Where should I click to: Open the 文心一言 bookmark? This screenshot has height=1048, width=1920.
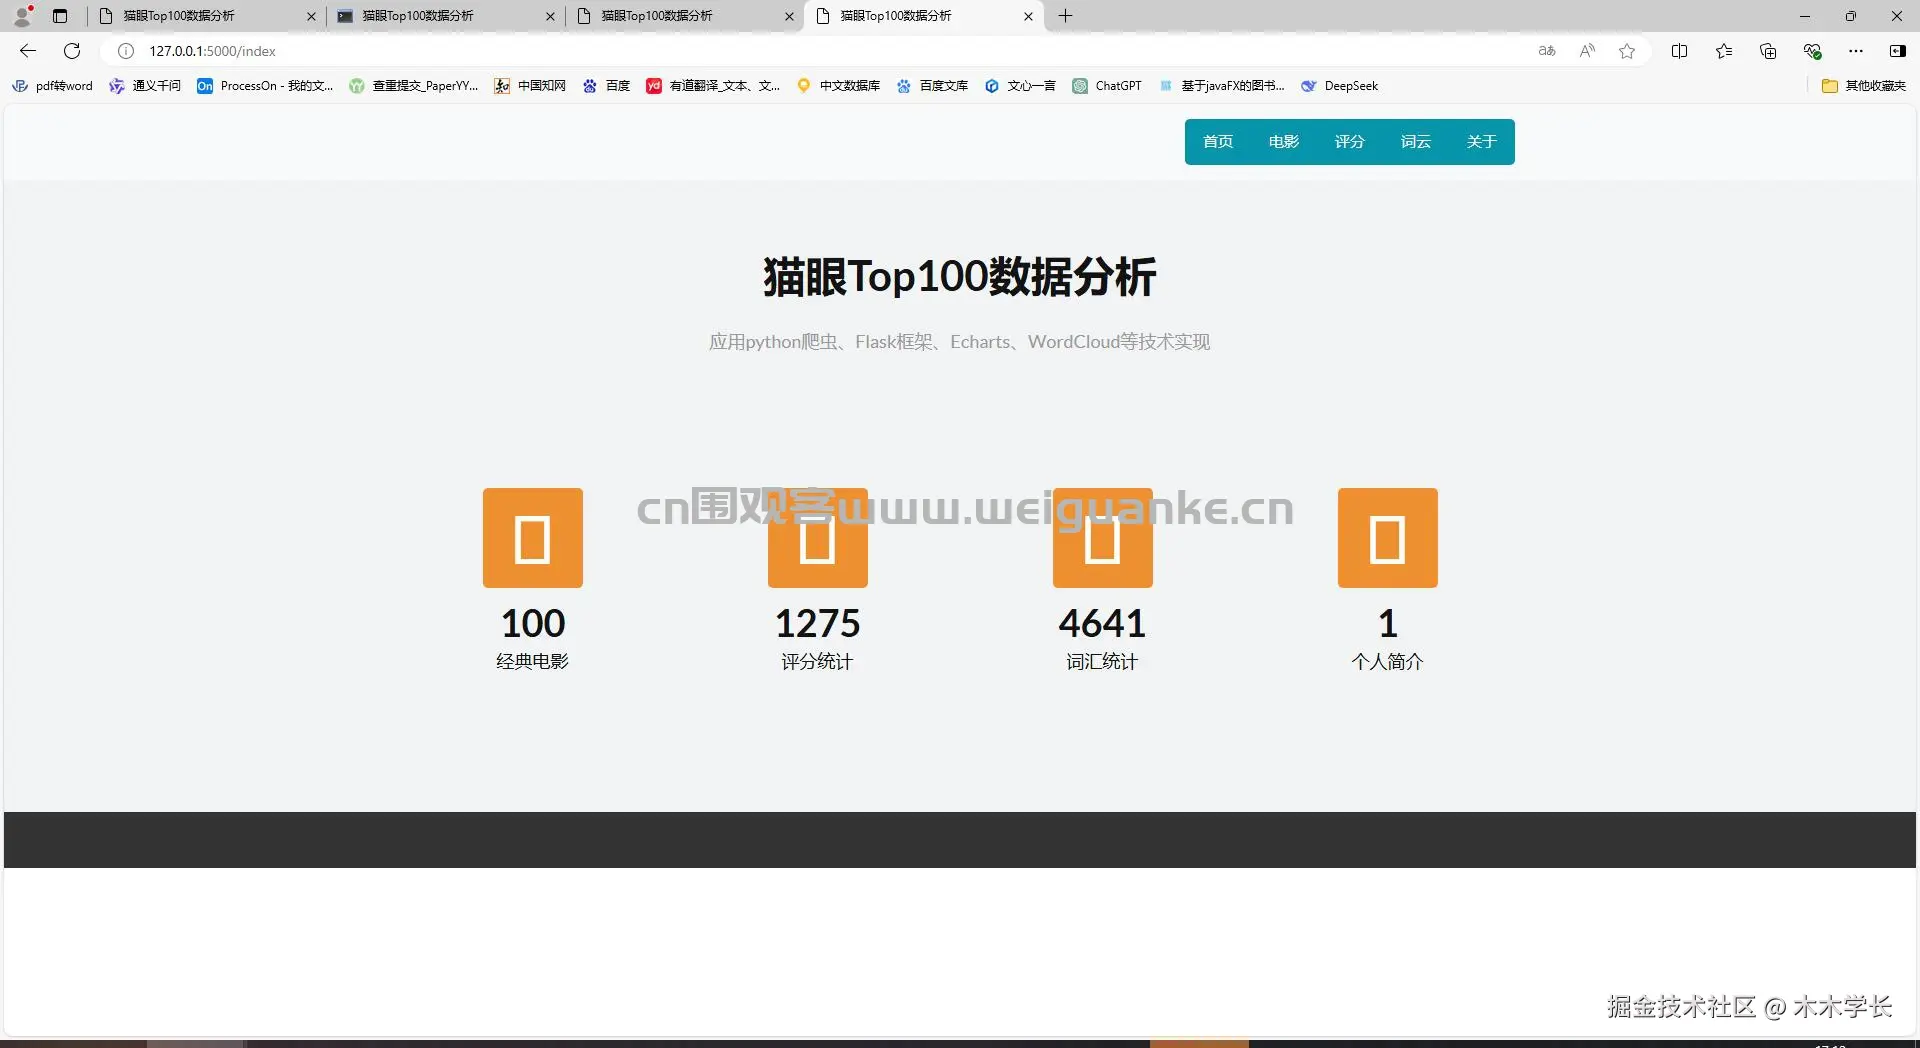1020,86
